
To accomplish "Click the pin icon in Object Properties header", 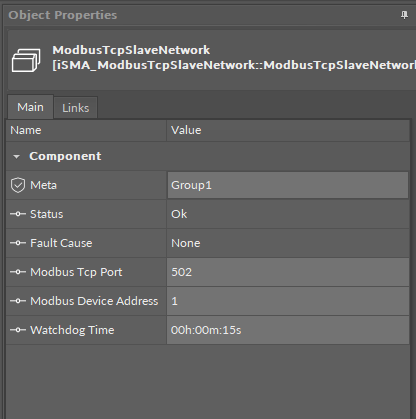I will coord(404,15).
